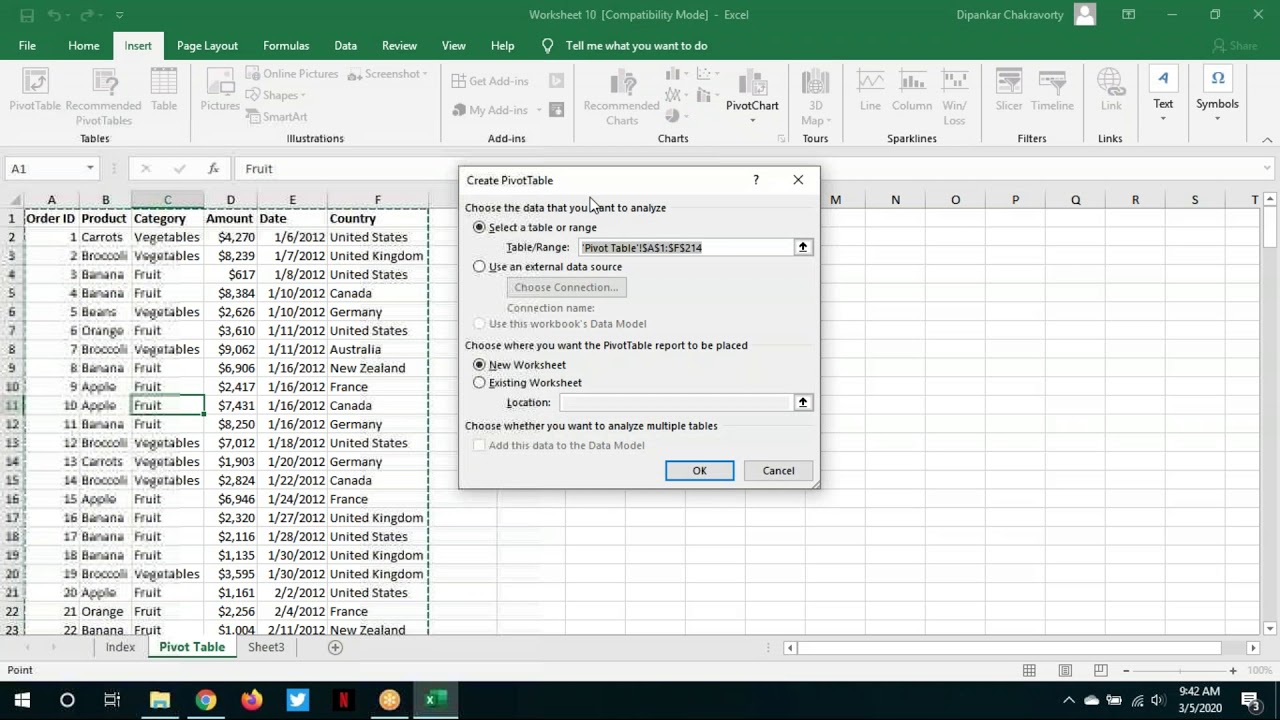Image resolution: width=1280 pixels, height=720 pixels.
Task: Click the zoom slider in status bar
Action: click(x=1179, y=670)
